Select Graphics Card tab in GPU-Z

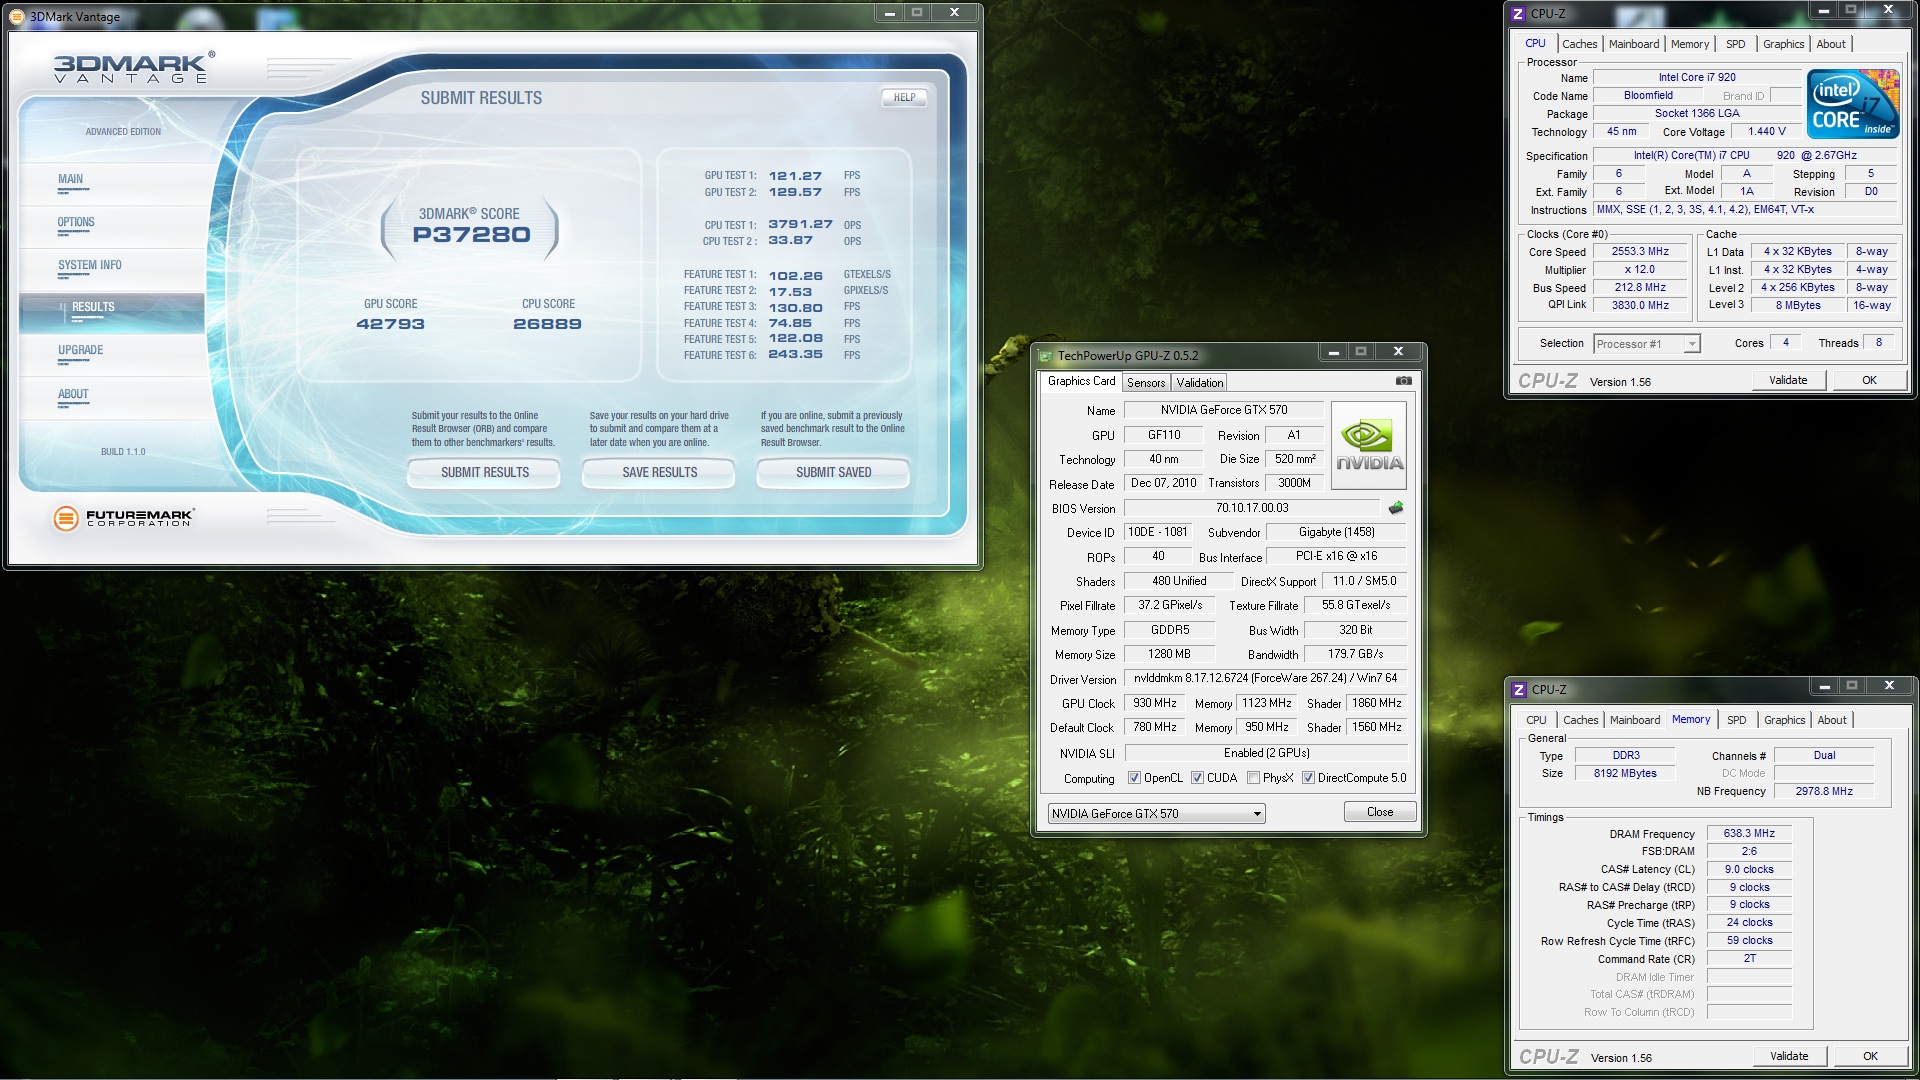pos(1081,381)
